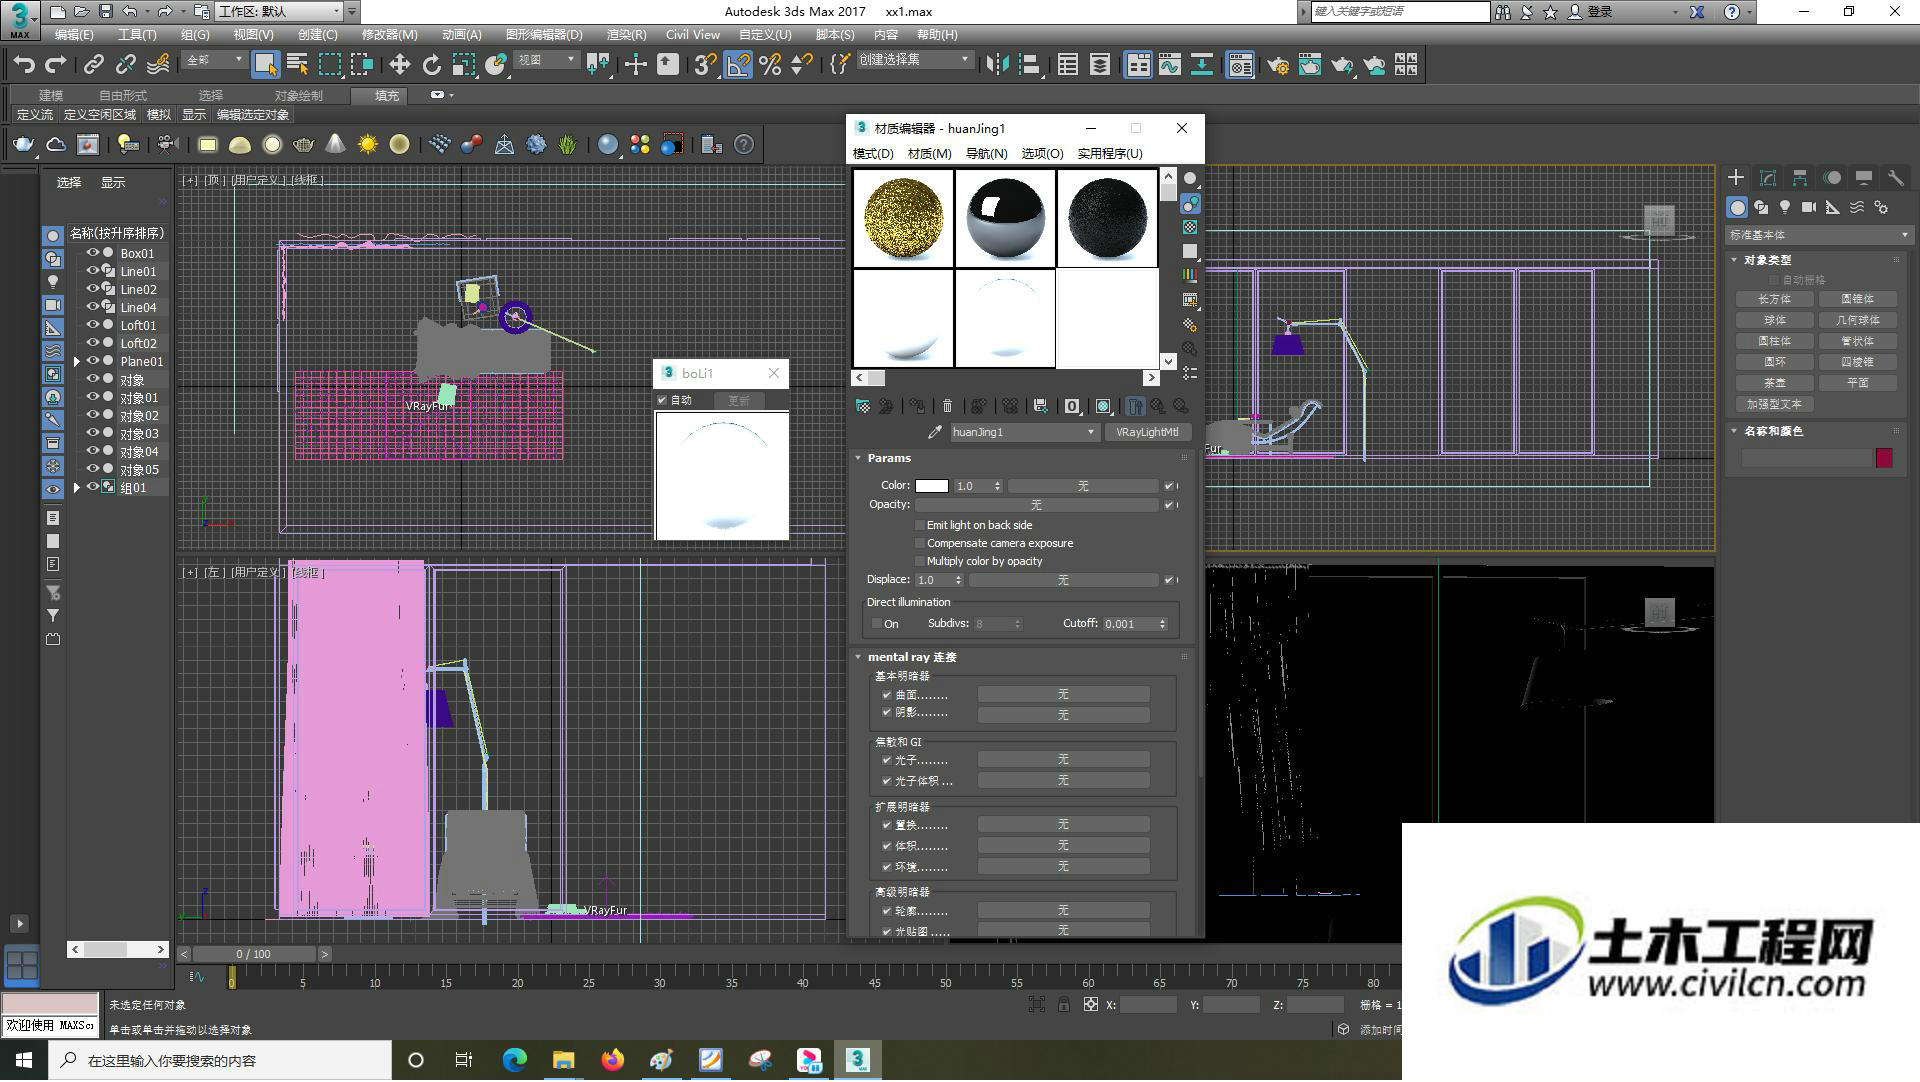Click the sun light icon in ribbon
1920x1082 pixels.
pyautogui.click(x=368, y=145)
